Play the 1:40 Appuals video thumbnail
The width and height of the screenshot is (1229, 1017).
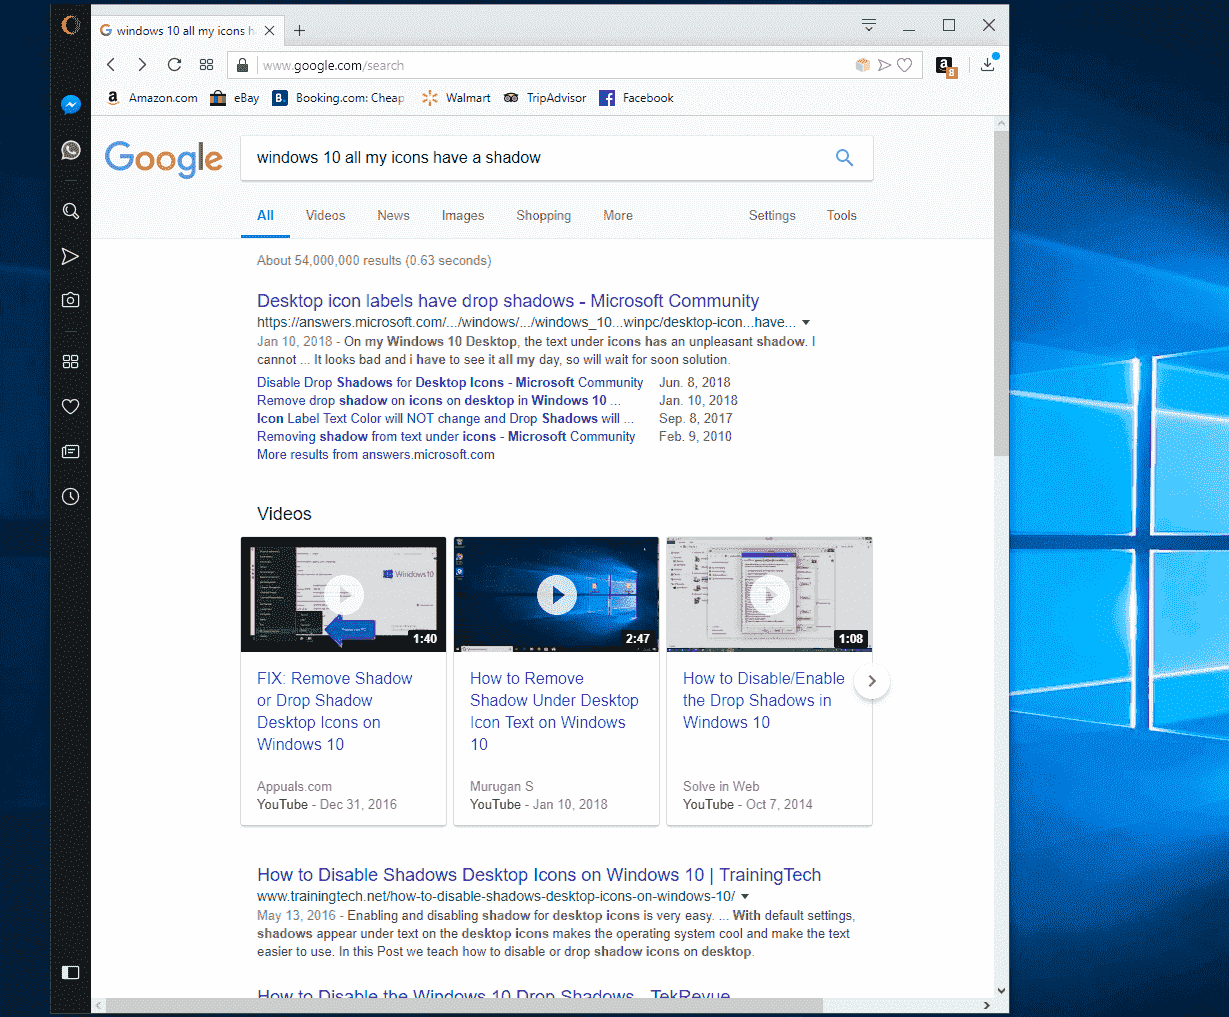[343, 595]
